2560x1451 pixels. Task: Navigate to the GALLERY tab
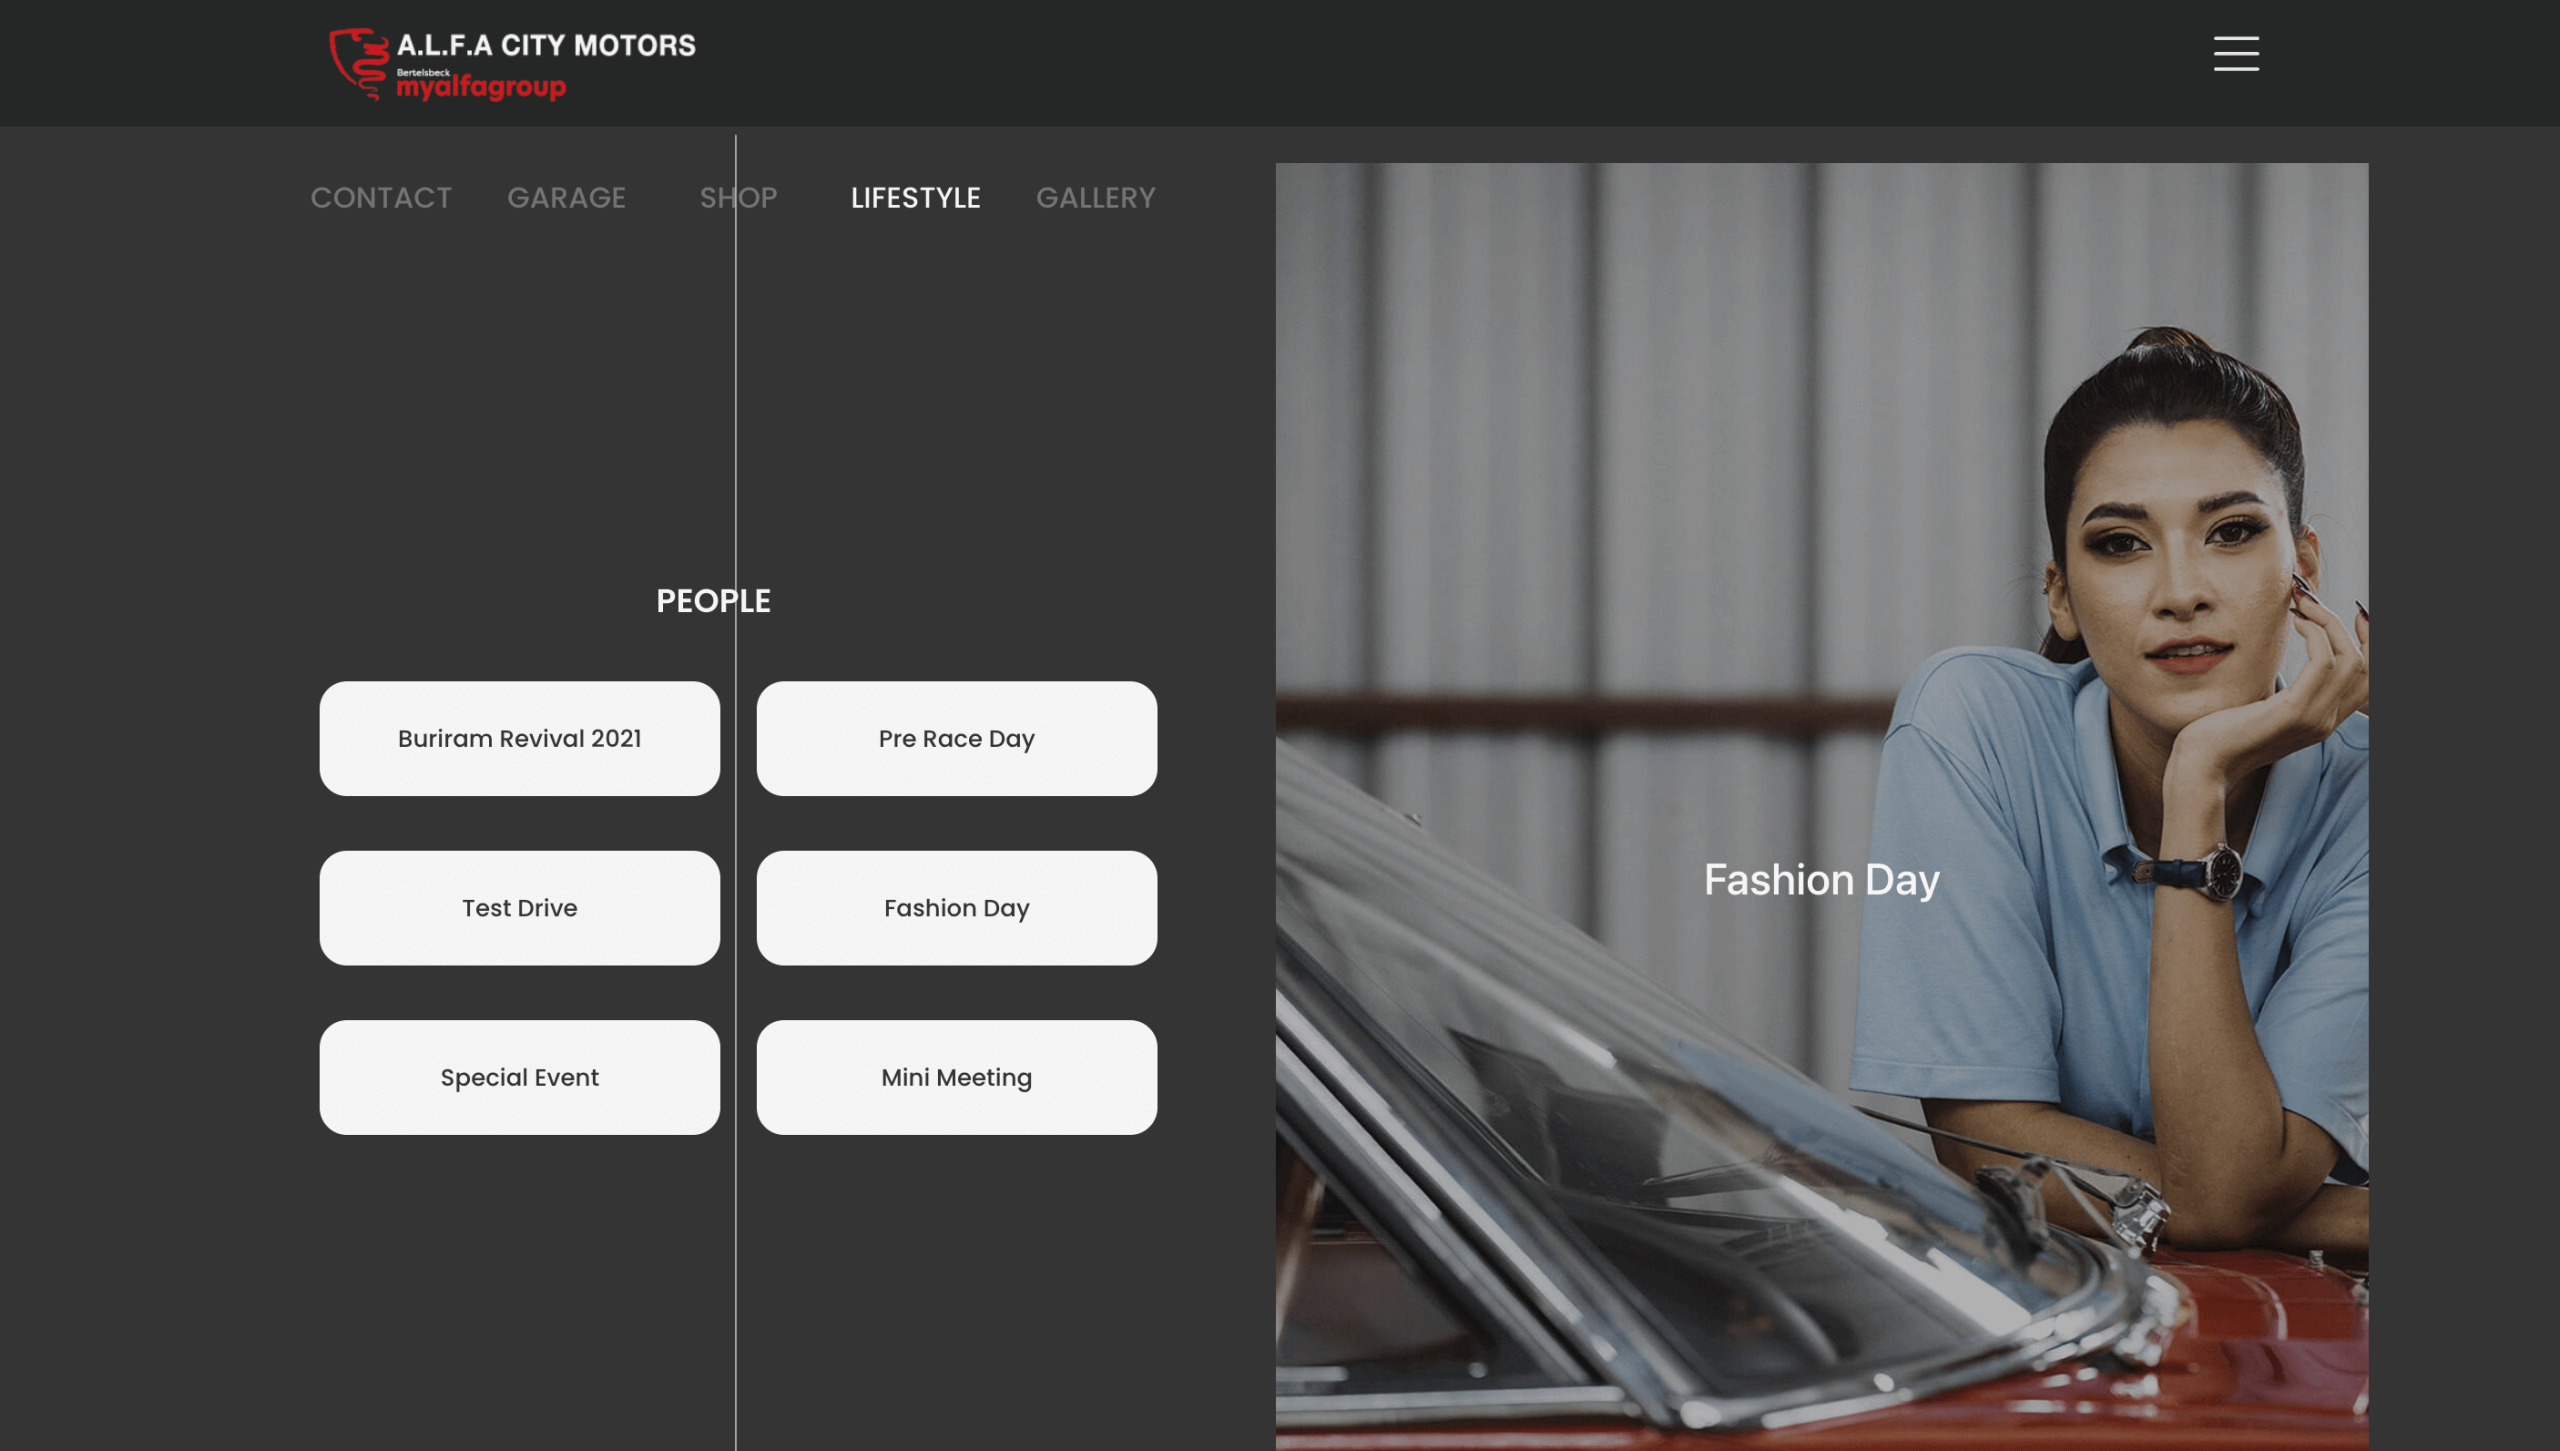click(1095, 198)
